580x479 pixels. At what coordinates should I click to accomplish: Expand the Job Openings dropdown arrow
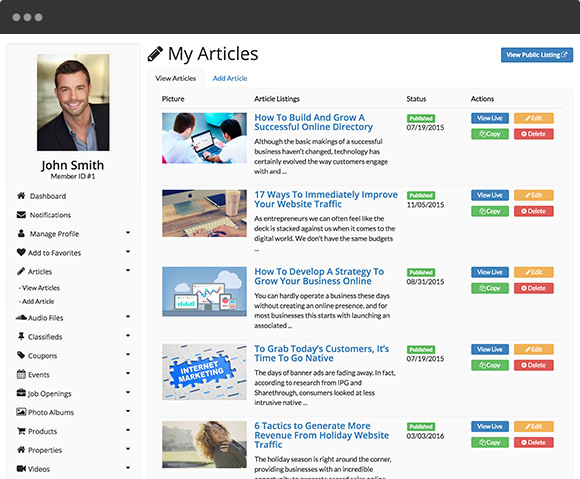[x=128, y=392]
